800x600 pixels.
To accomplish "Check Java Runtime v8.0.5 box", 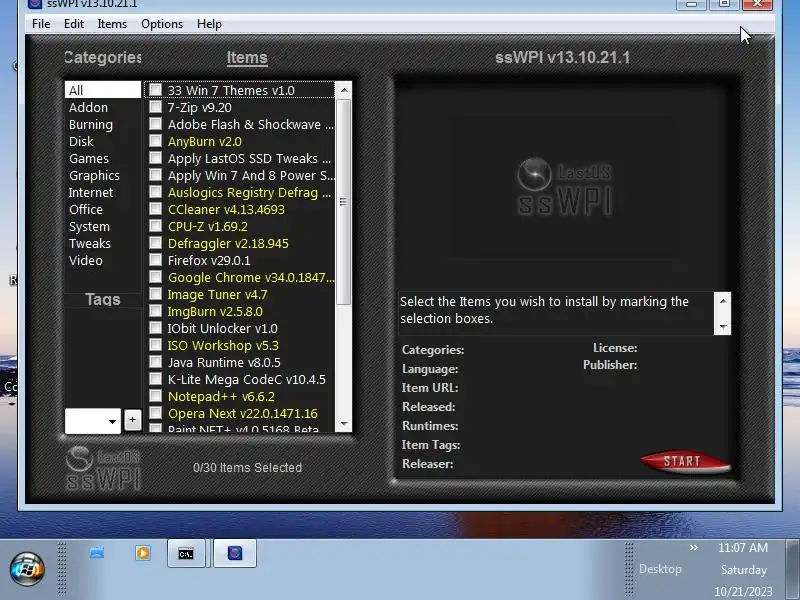I will (x=156, y=362).
